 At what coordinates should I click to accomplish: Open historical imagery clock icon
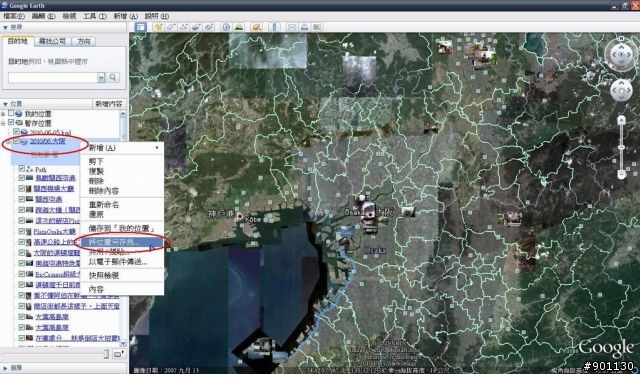(226, 27)
